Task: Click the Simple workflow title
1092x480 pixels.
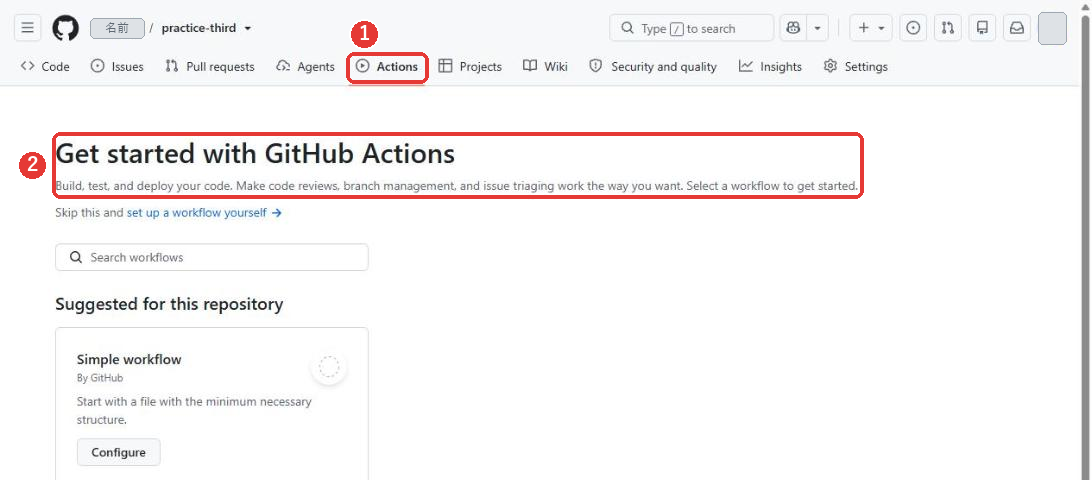Action: (x=129, y=359)
